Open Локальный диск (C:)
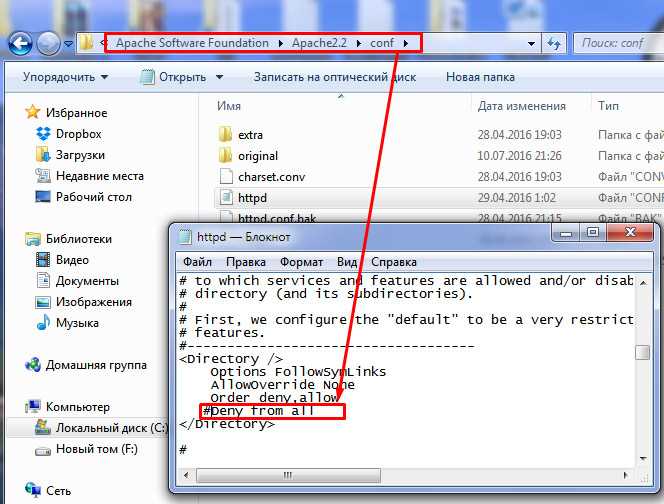 (x=112, y=428)
